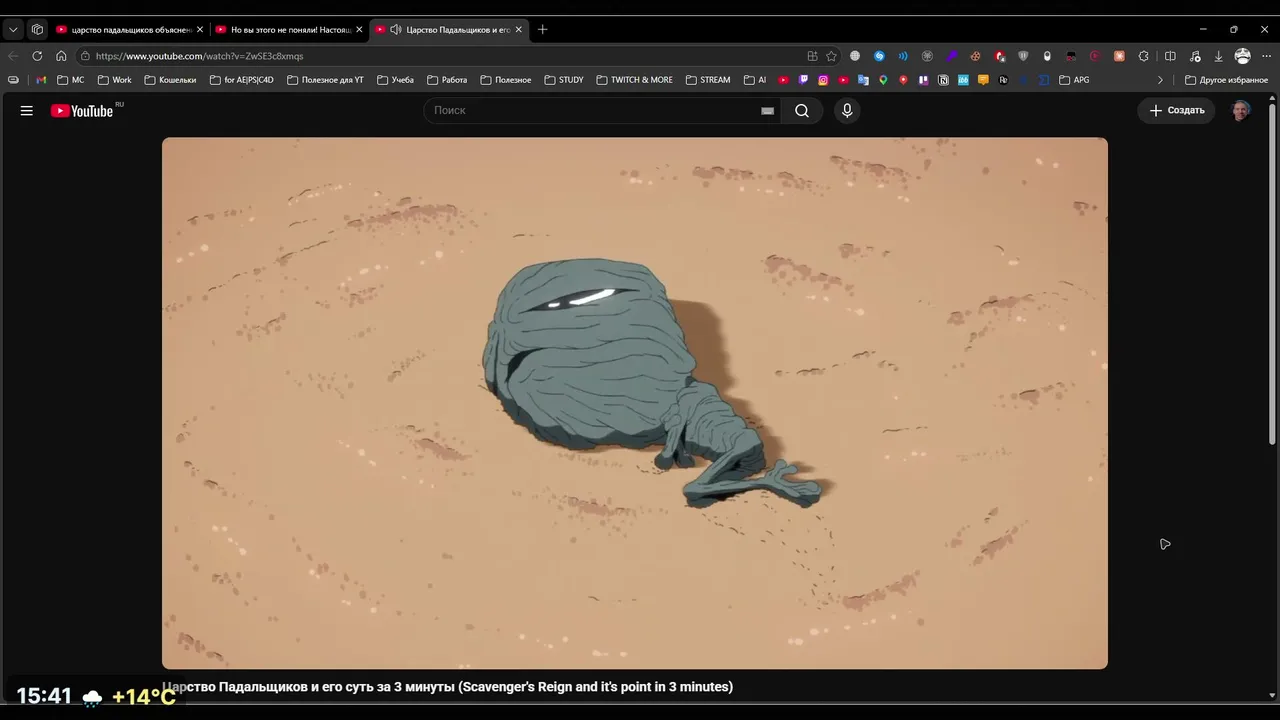This screenshot has height=720, width=1280.
Task: Open the Notion bookmark icon
Action: pos(943,80)
